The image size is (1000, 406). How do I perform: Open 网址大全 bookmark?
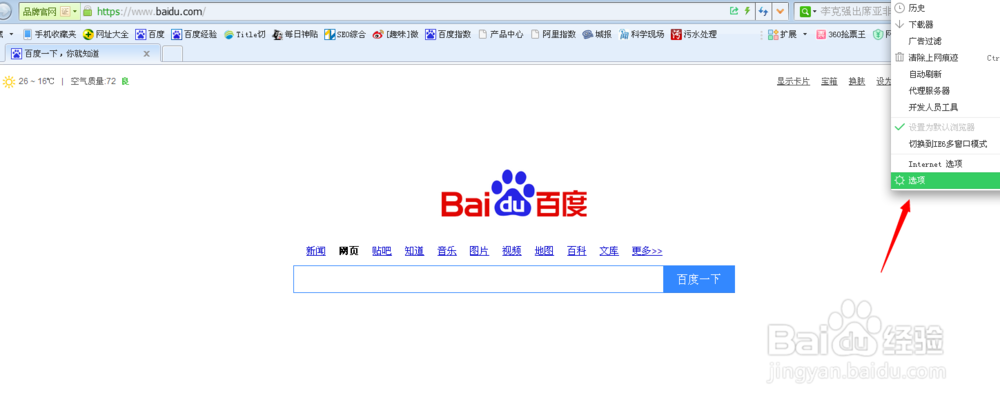pos(106,34)
